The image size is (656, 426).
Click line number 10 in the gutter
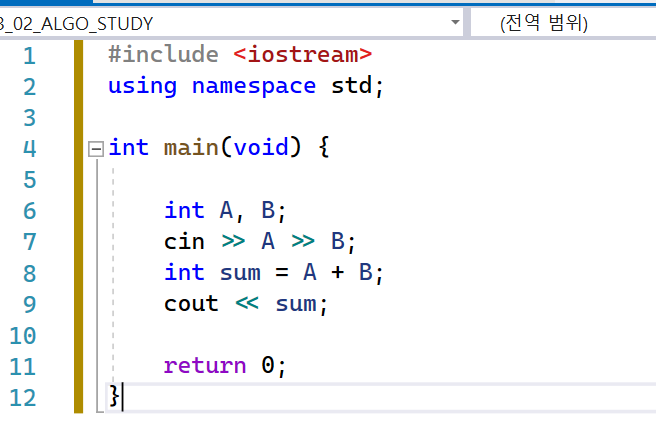point(23,336)
